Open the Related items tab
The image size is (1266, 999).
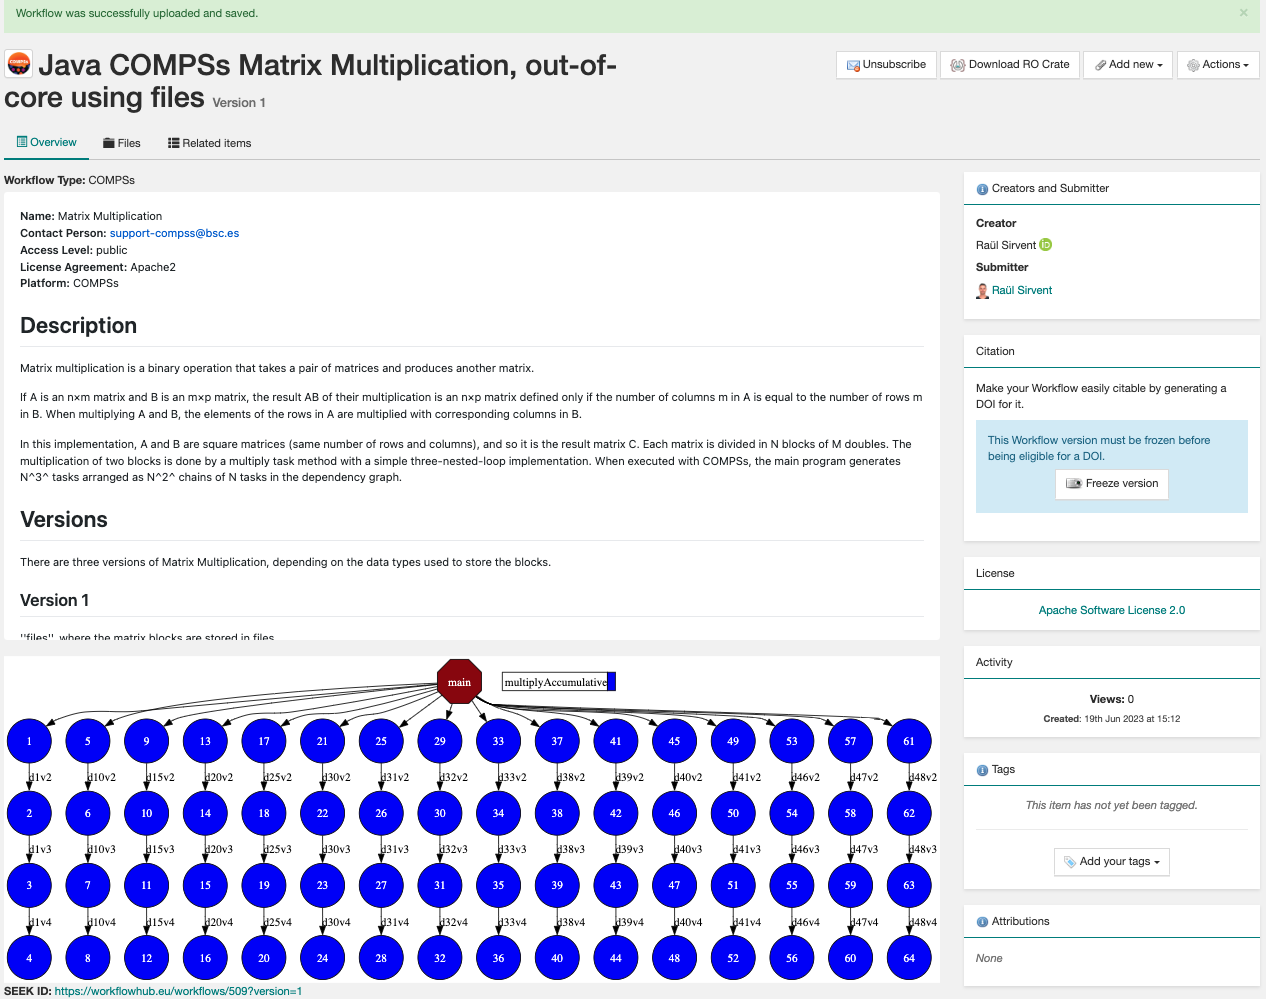(x=210, y=143)
